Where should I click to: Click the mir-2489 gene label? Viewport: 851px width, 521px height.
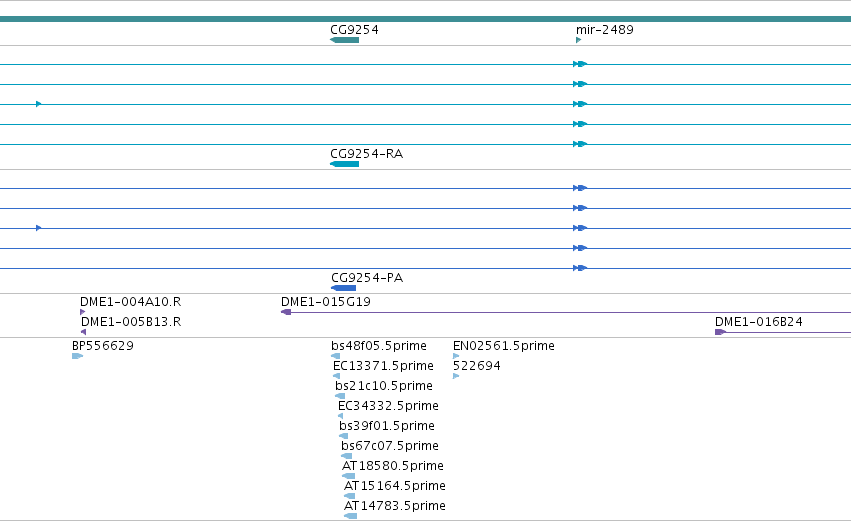coord(605,29)
